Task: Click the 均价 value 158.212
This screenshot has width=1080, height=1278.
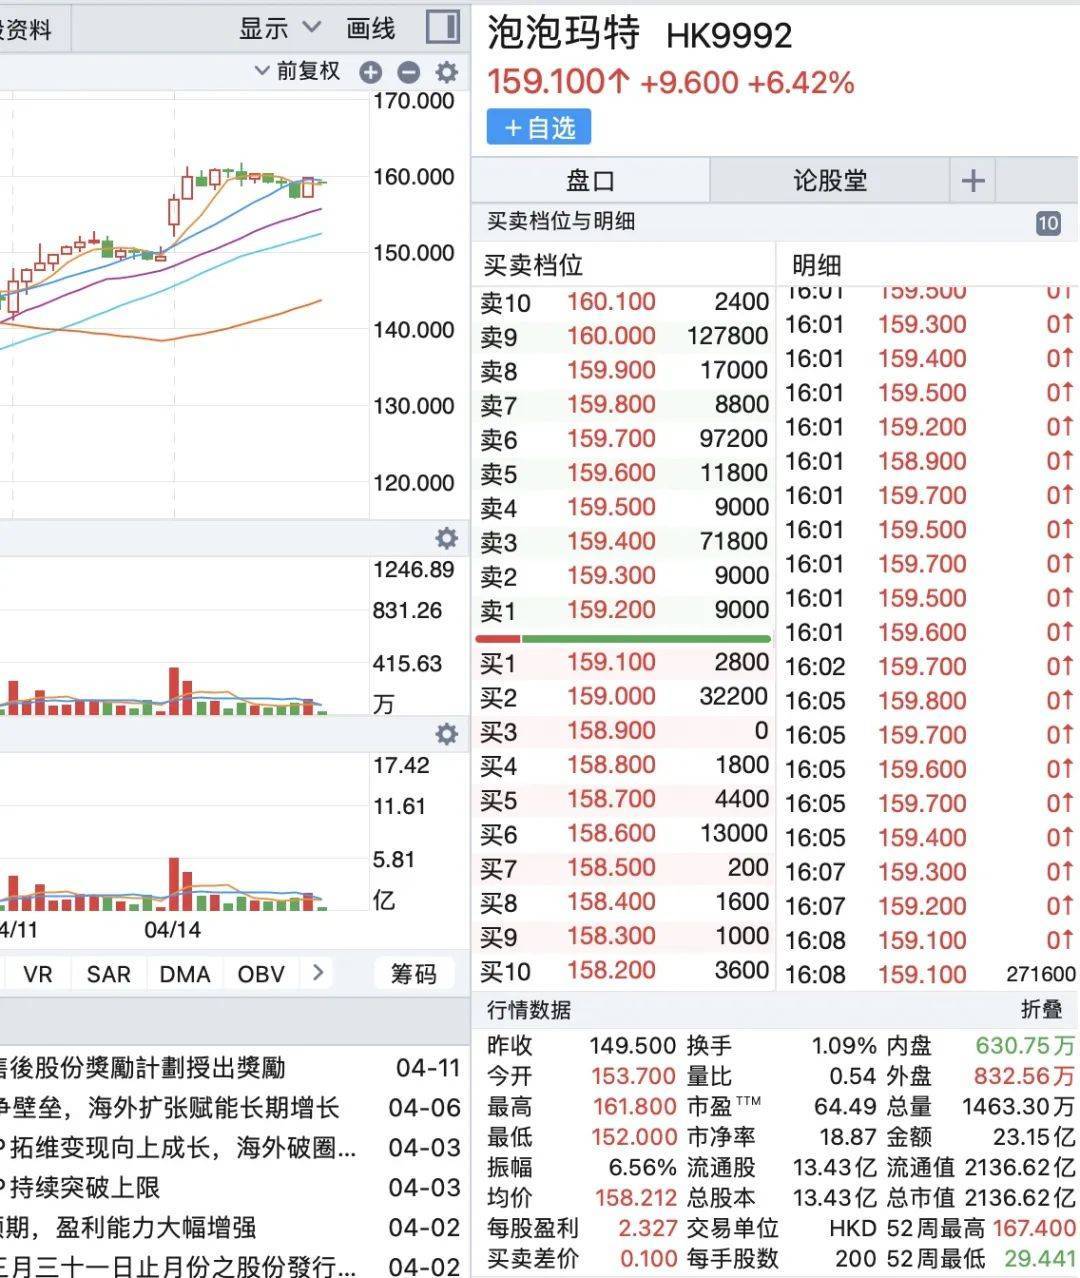Action: click(634, 1198)
